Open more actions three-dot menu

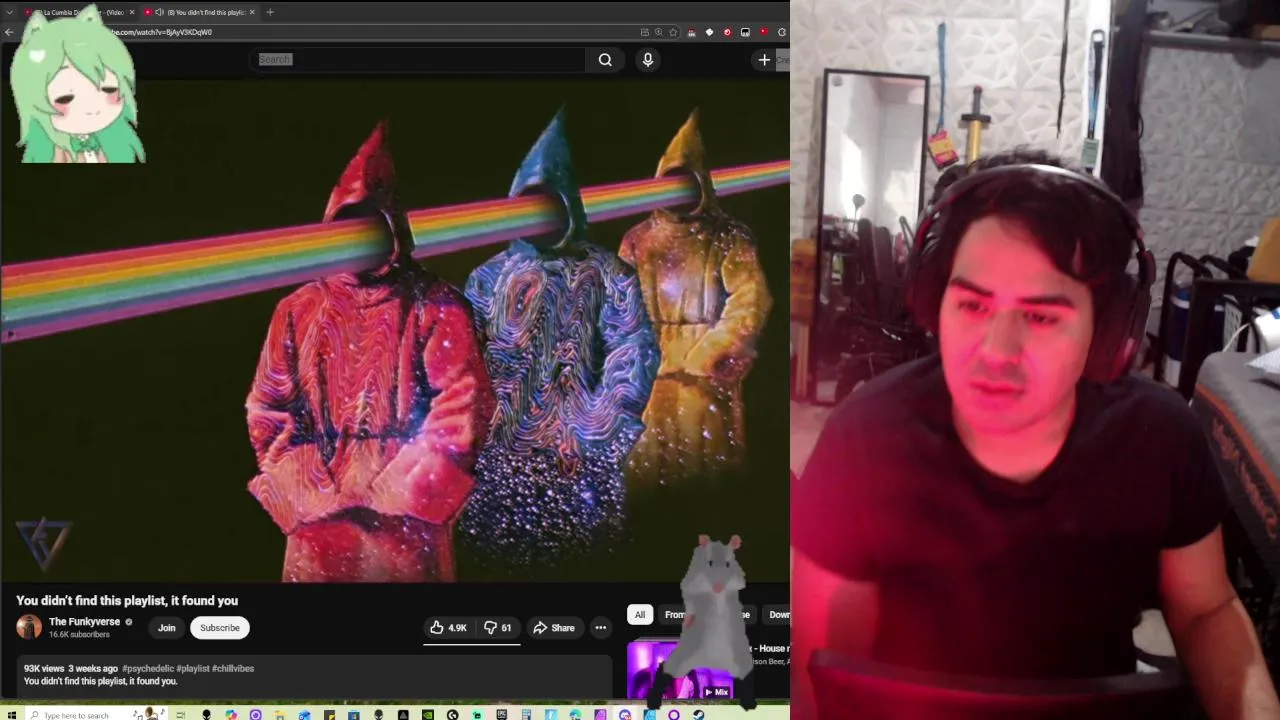tap(601, 628)
